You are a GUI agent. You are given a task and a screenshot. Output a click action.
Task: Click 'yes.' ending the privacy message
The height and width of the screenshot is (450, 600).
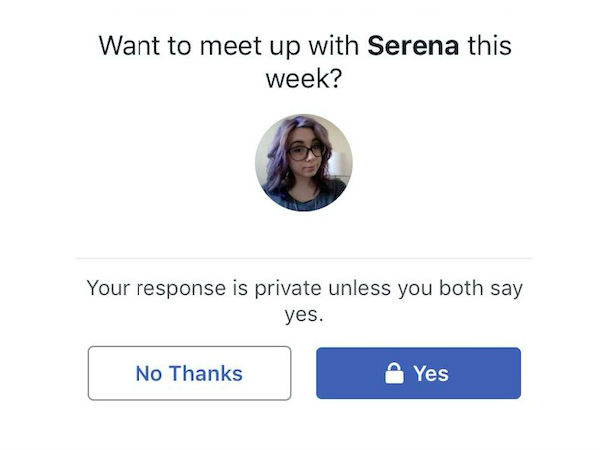303,316
